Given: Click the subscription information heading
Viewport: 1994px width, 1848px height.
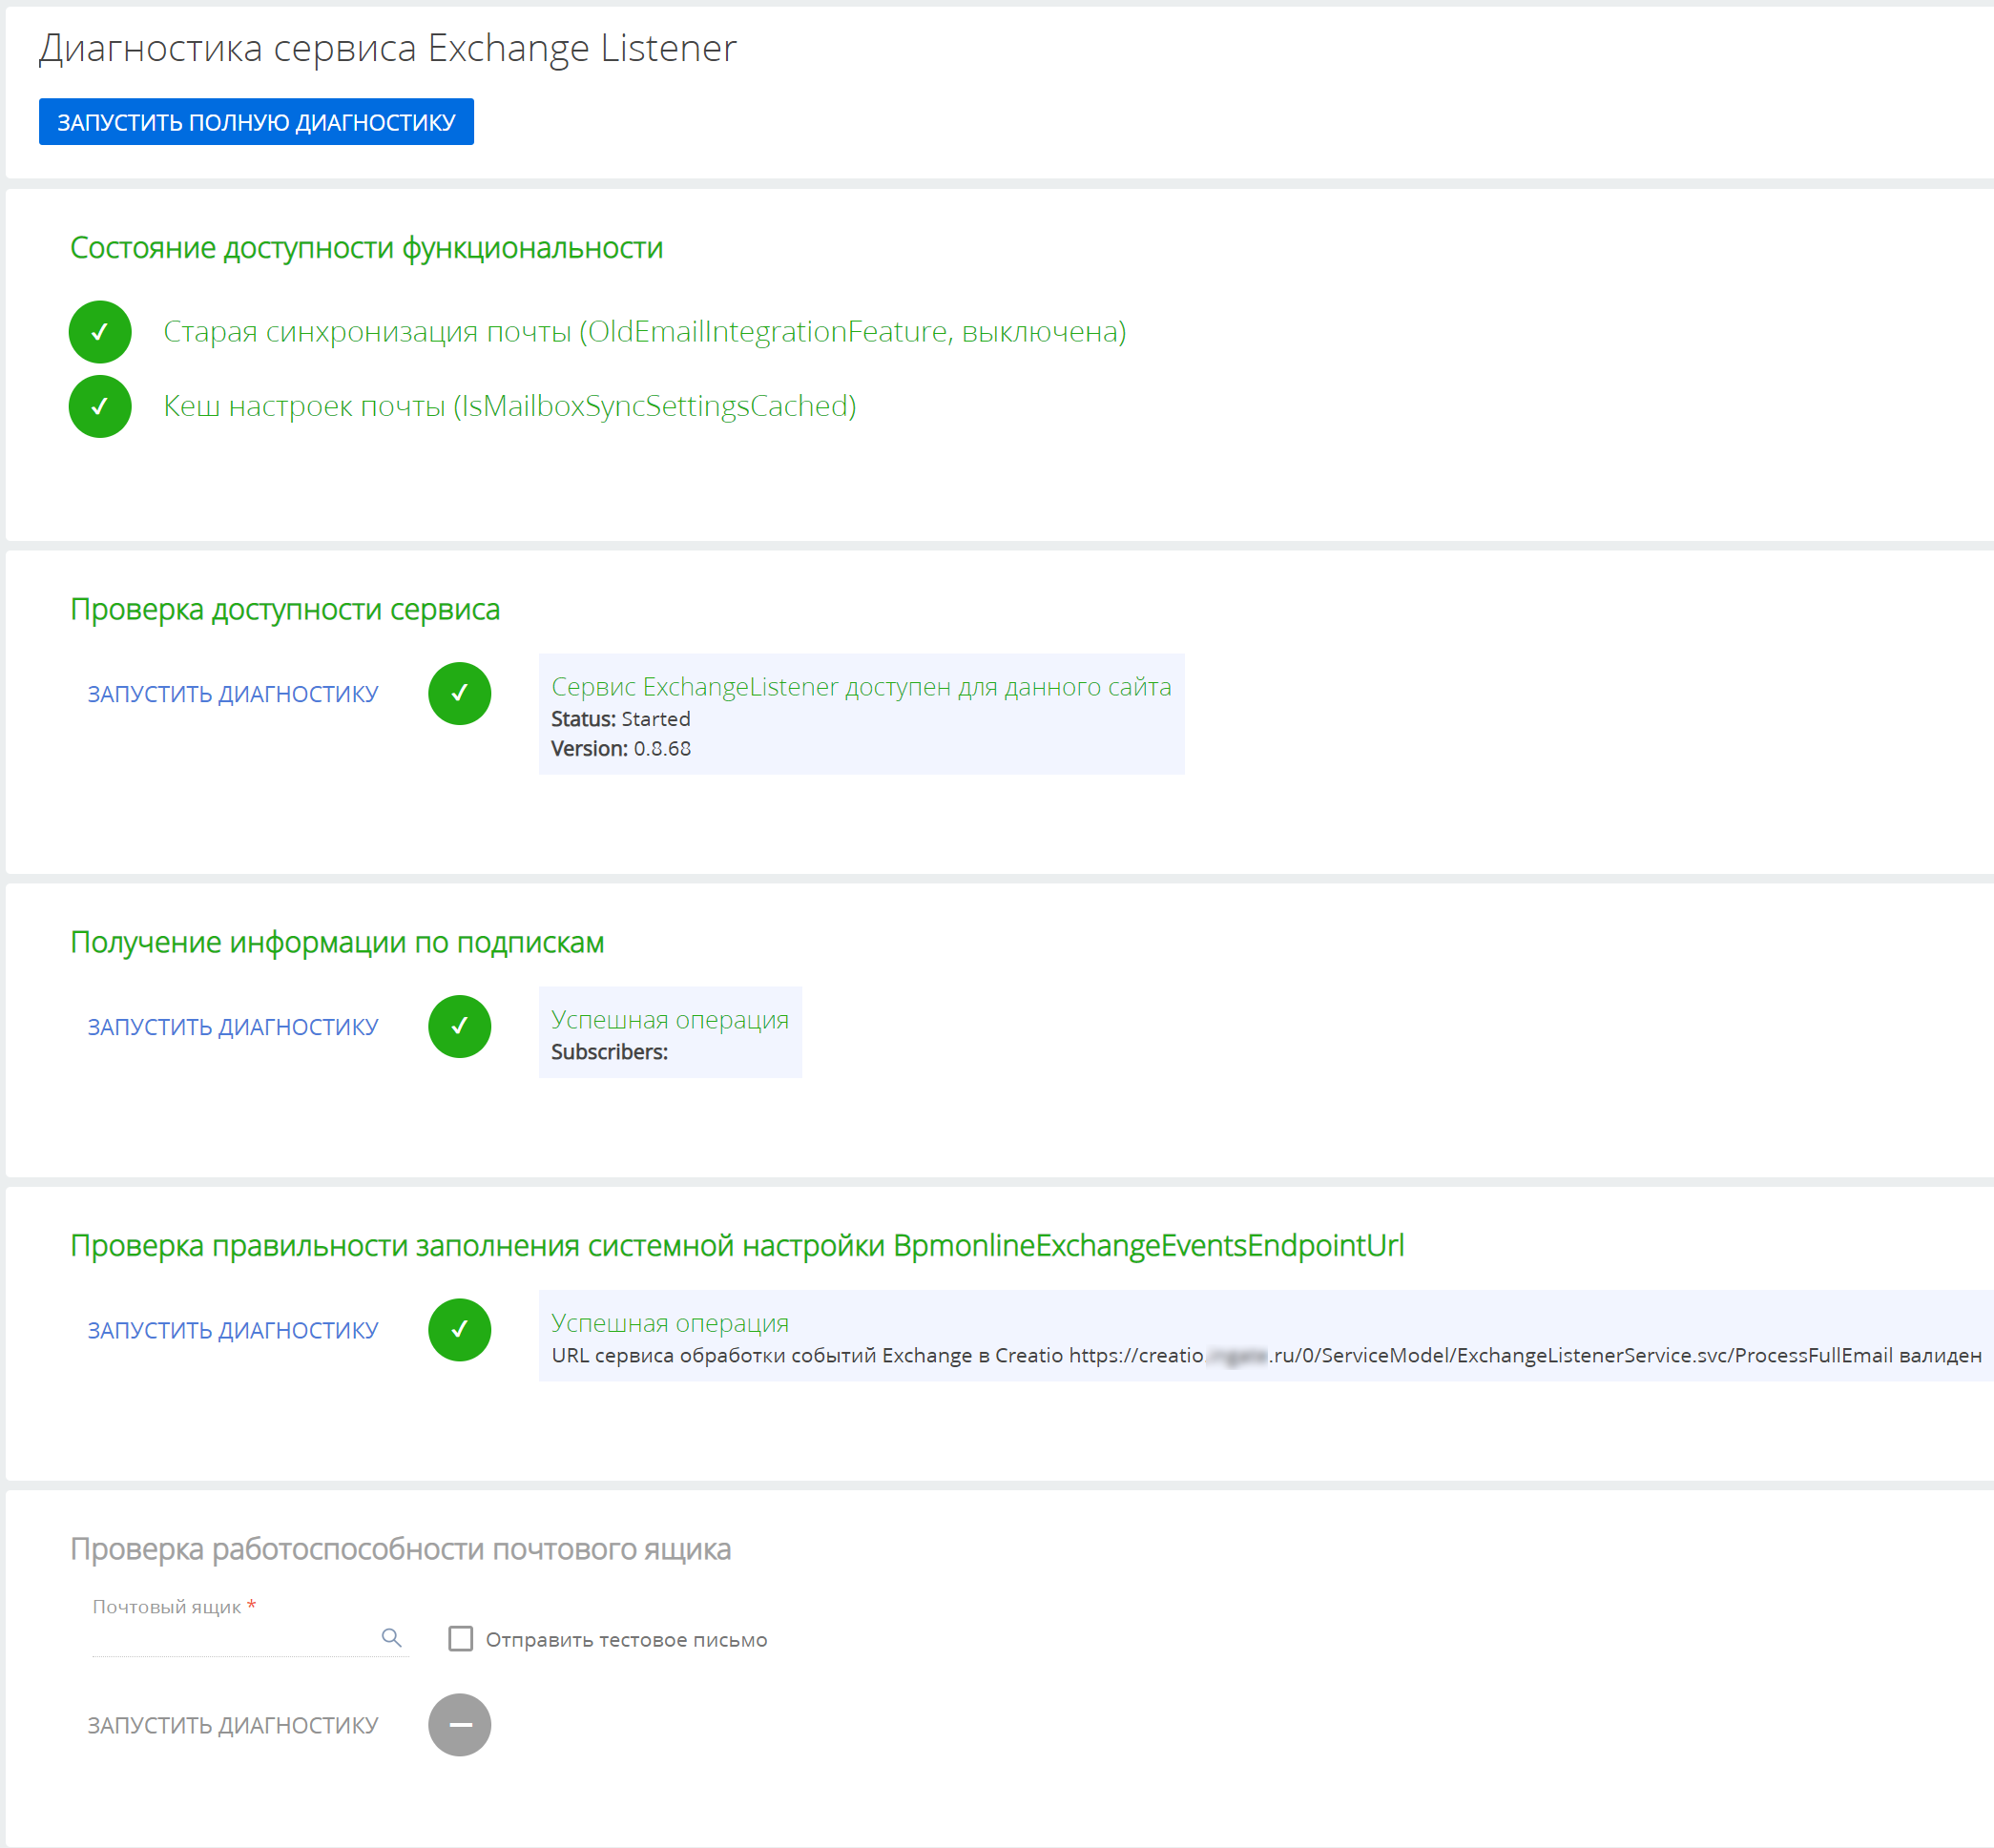Looking at the screenshot, I should click(337, 943).
